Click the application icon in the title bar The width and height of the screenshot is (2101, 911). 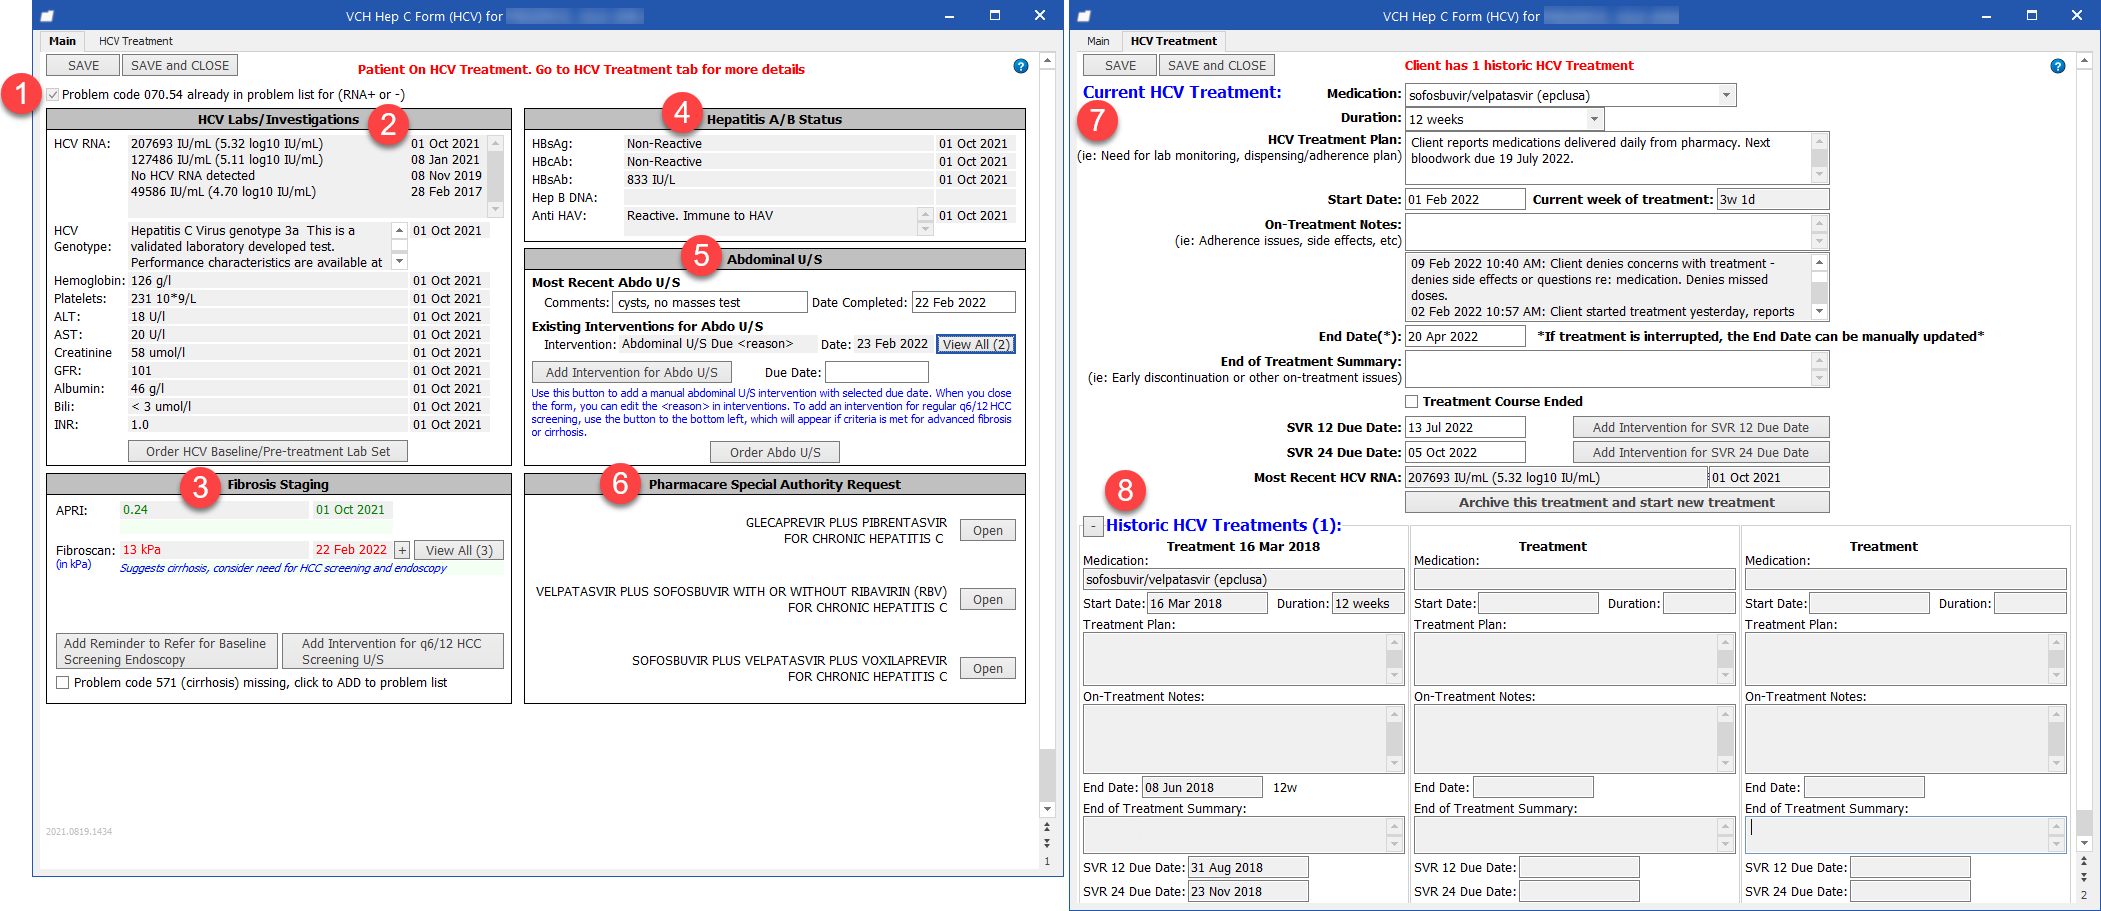coord(48,15)
